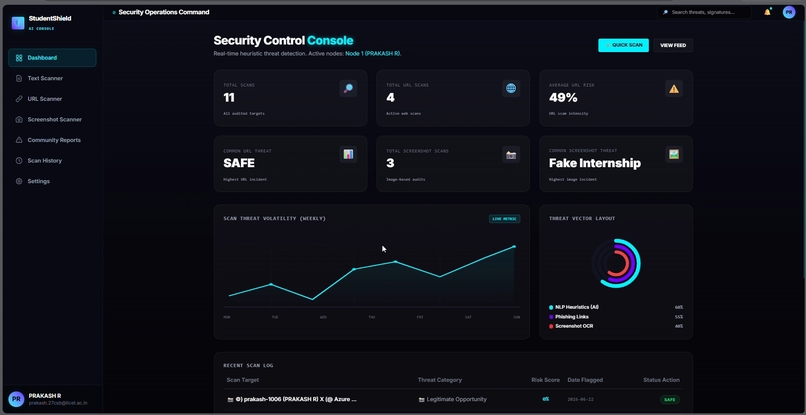Click the prakash-1006 scan log entry
This screenshot has width=806, height=415.
pos(292,399)
